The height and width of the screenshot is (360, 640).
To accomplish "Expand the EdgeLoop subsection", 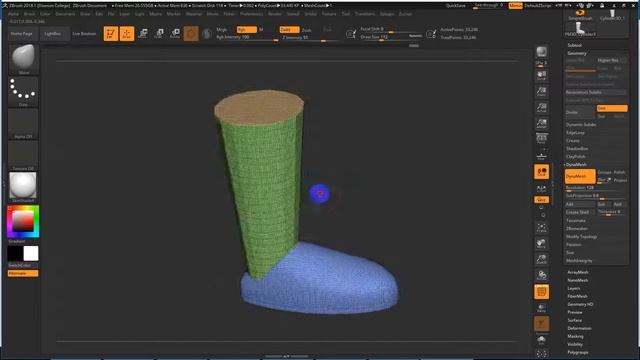I will point(576,133).
